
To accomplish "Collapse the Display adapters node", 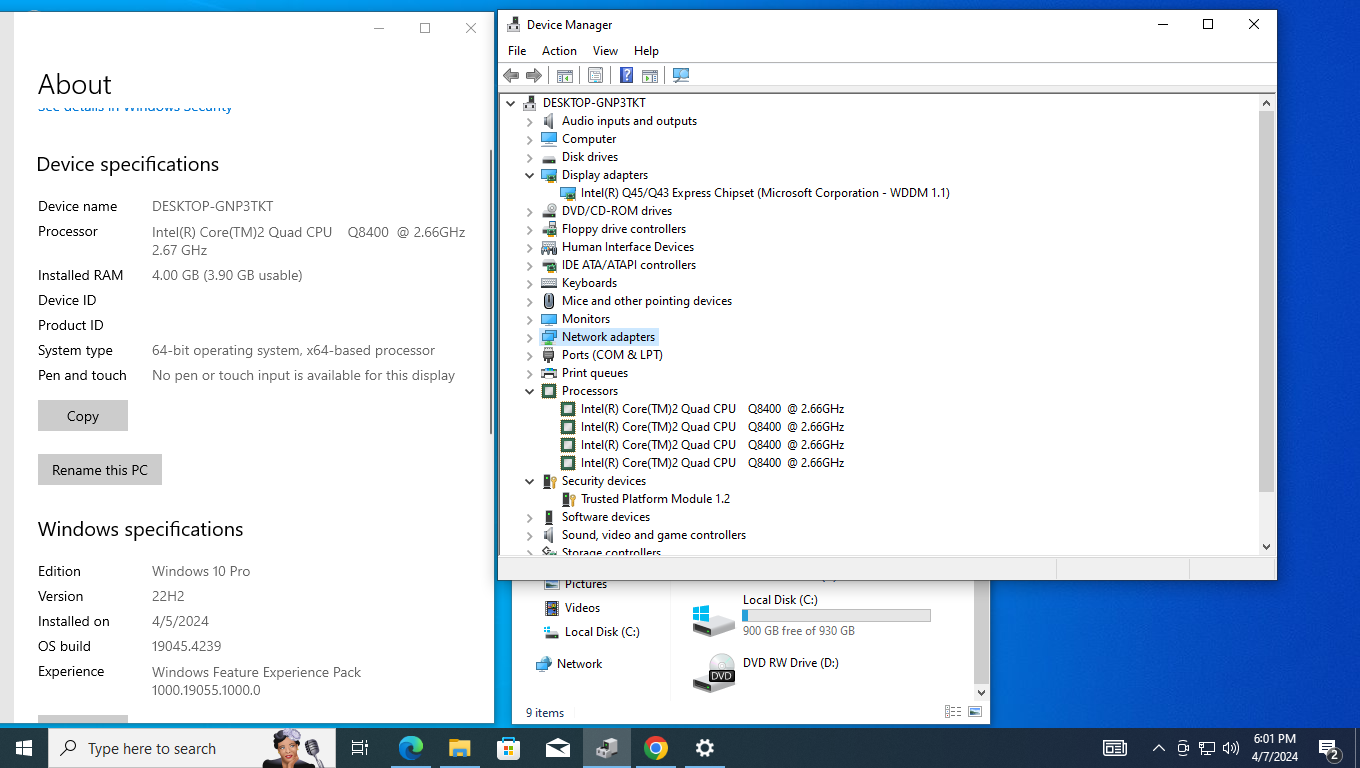I will pos(530,175).
